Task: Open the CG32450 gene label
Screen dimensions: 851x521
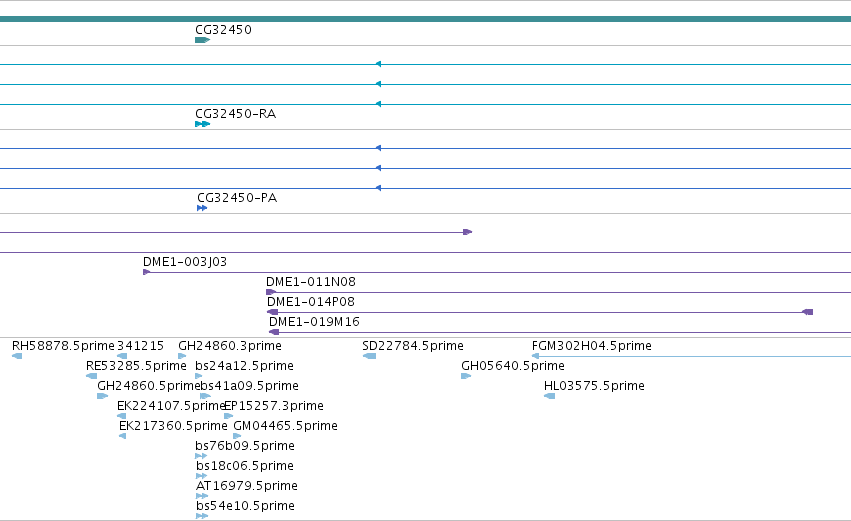Action: [x=224, y=30]
